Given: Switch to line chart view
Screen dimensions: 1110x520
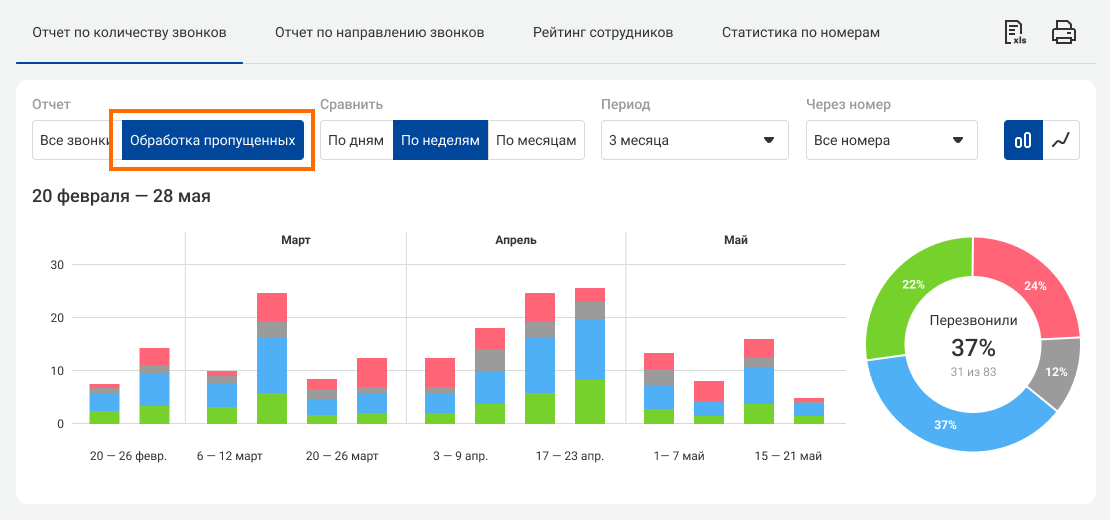Looking at the screenshot, I should point(1061,140).
